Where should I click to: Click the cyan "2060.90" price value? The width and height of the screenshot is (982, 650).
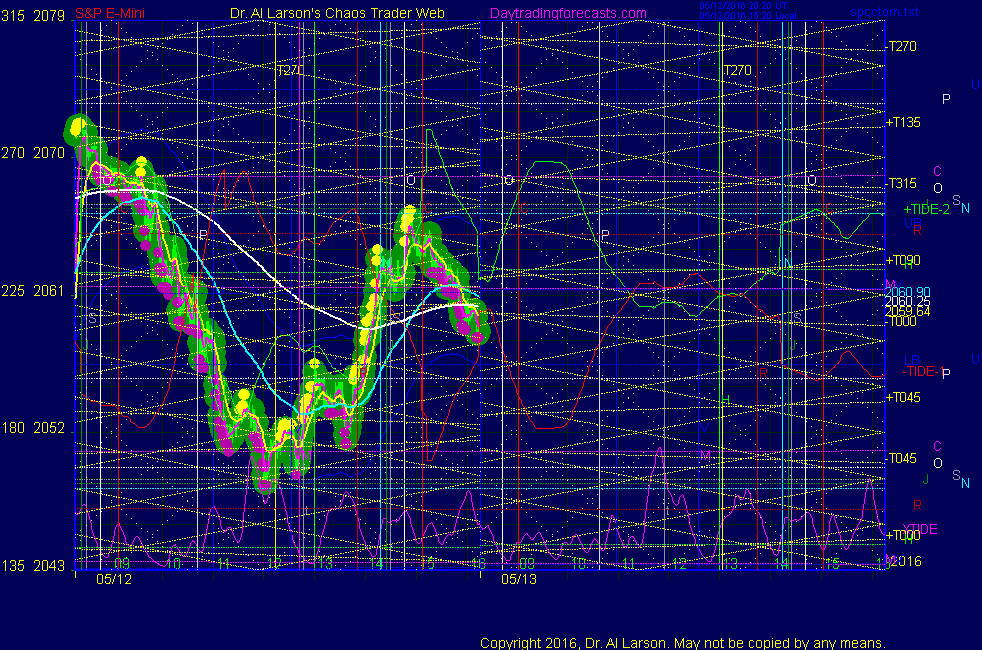tap(907, 292)
